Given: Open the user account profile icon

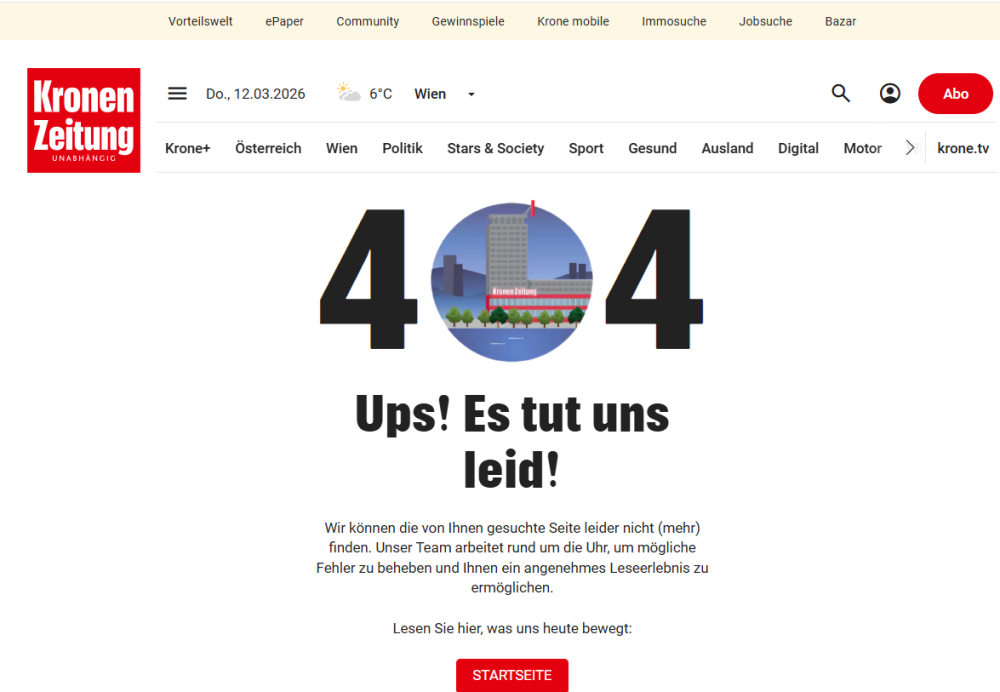Looking at the screenshot, I should tap(890, 93).
